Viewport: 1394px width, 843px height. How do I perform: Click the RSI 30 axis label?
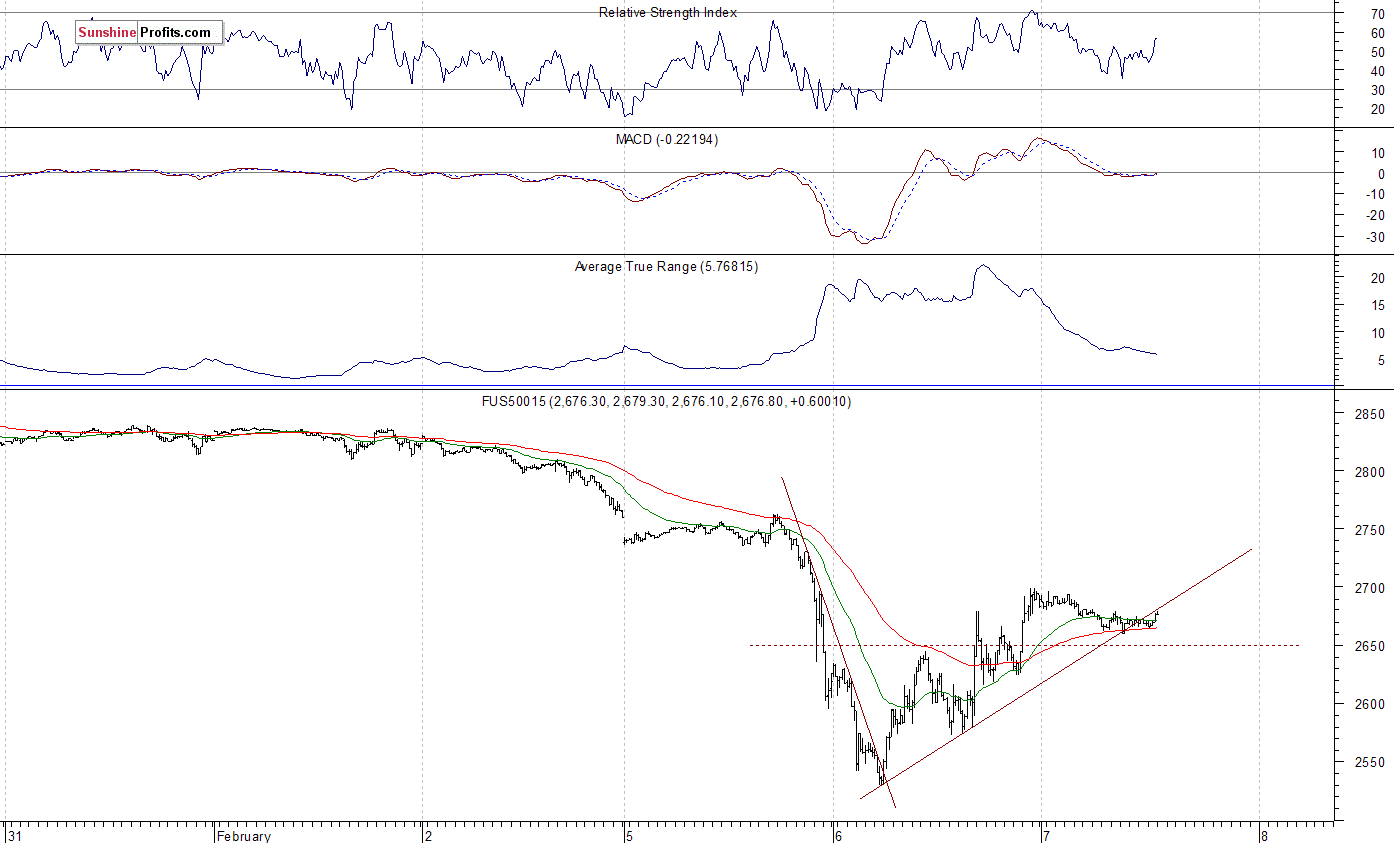click(1378, 90)
